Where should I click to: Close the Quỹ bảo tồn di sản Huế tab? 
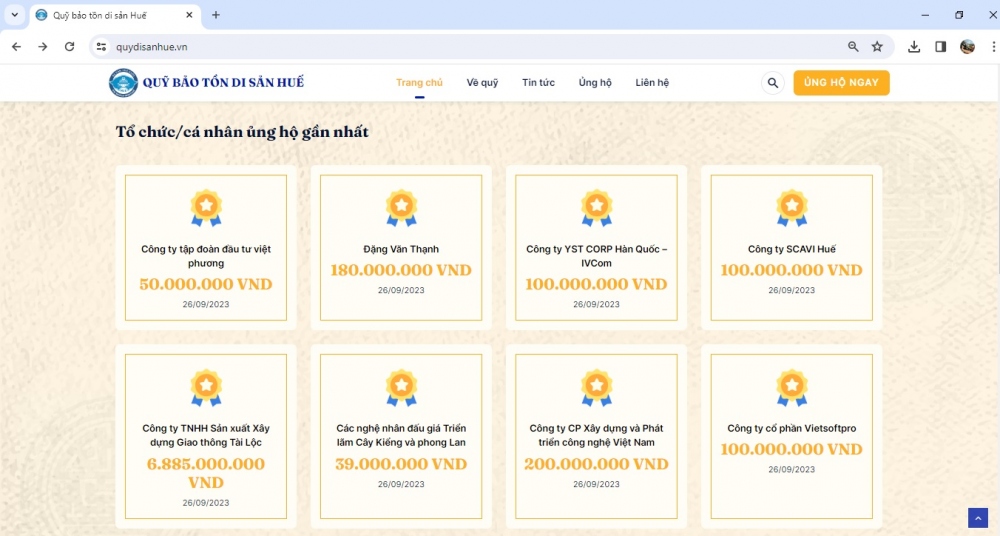point(189,15)
